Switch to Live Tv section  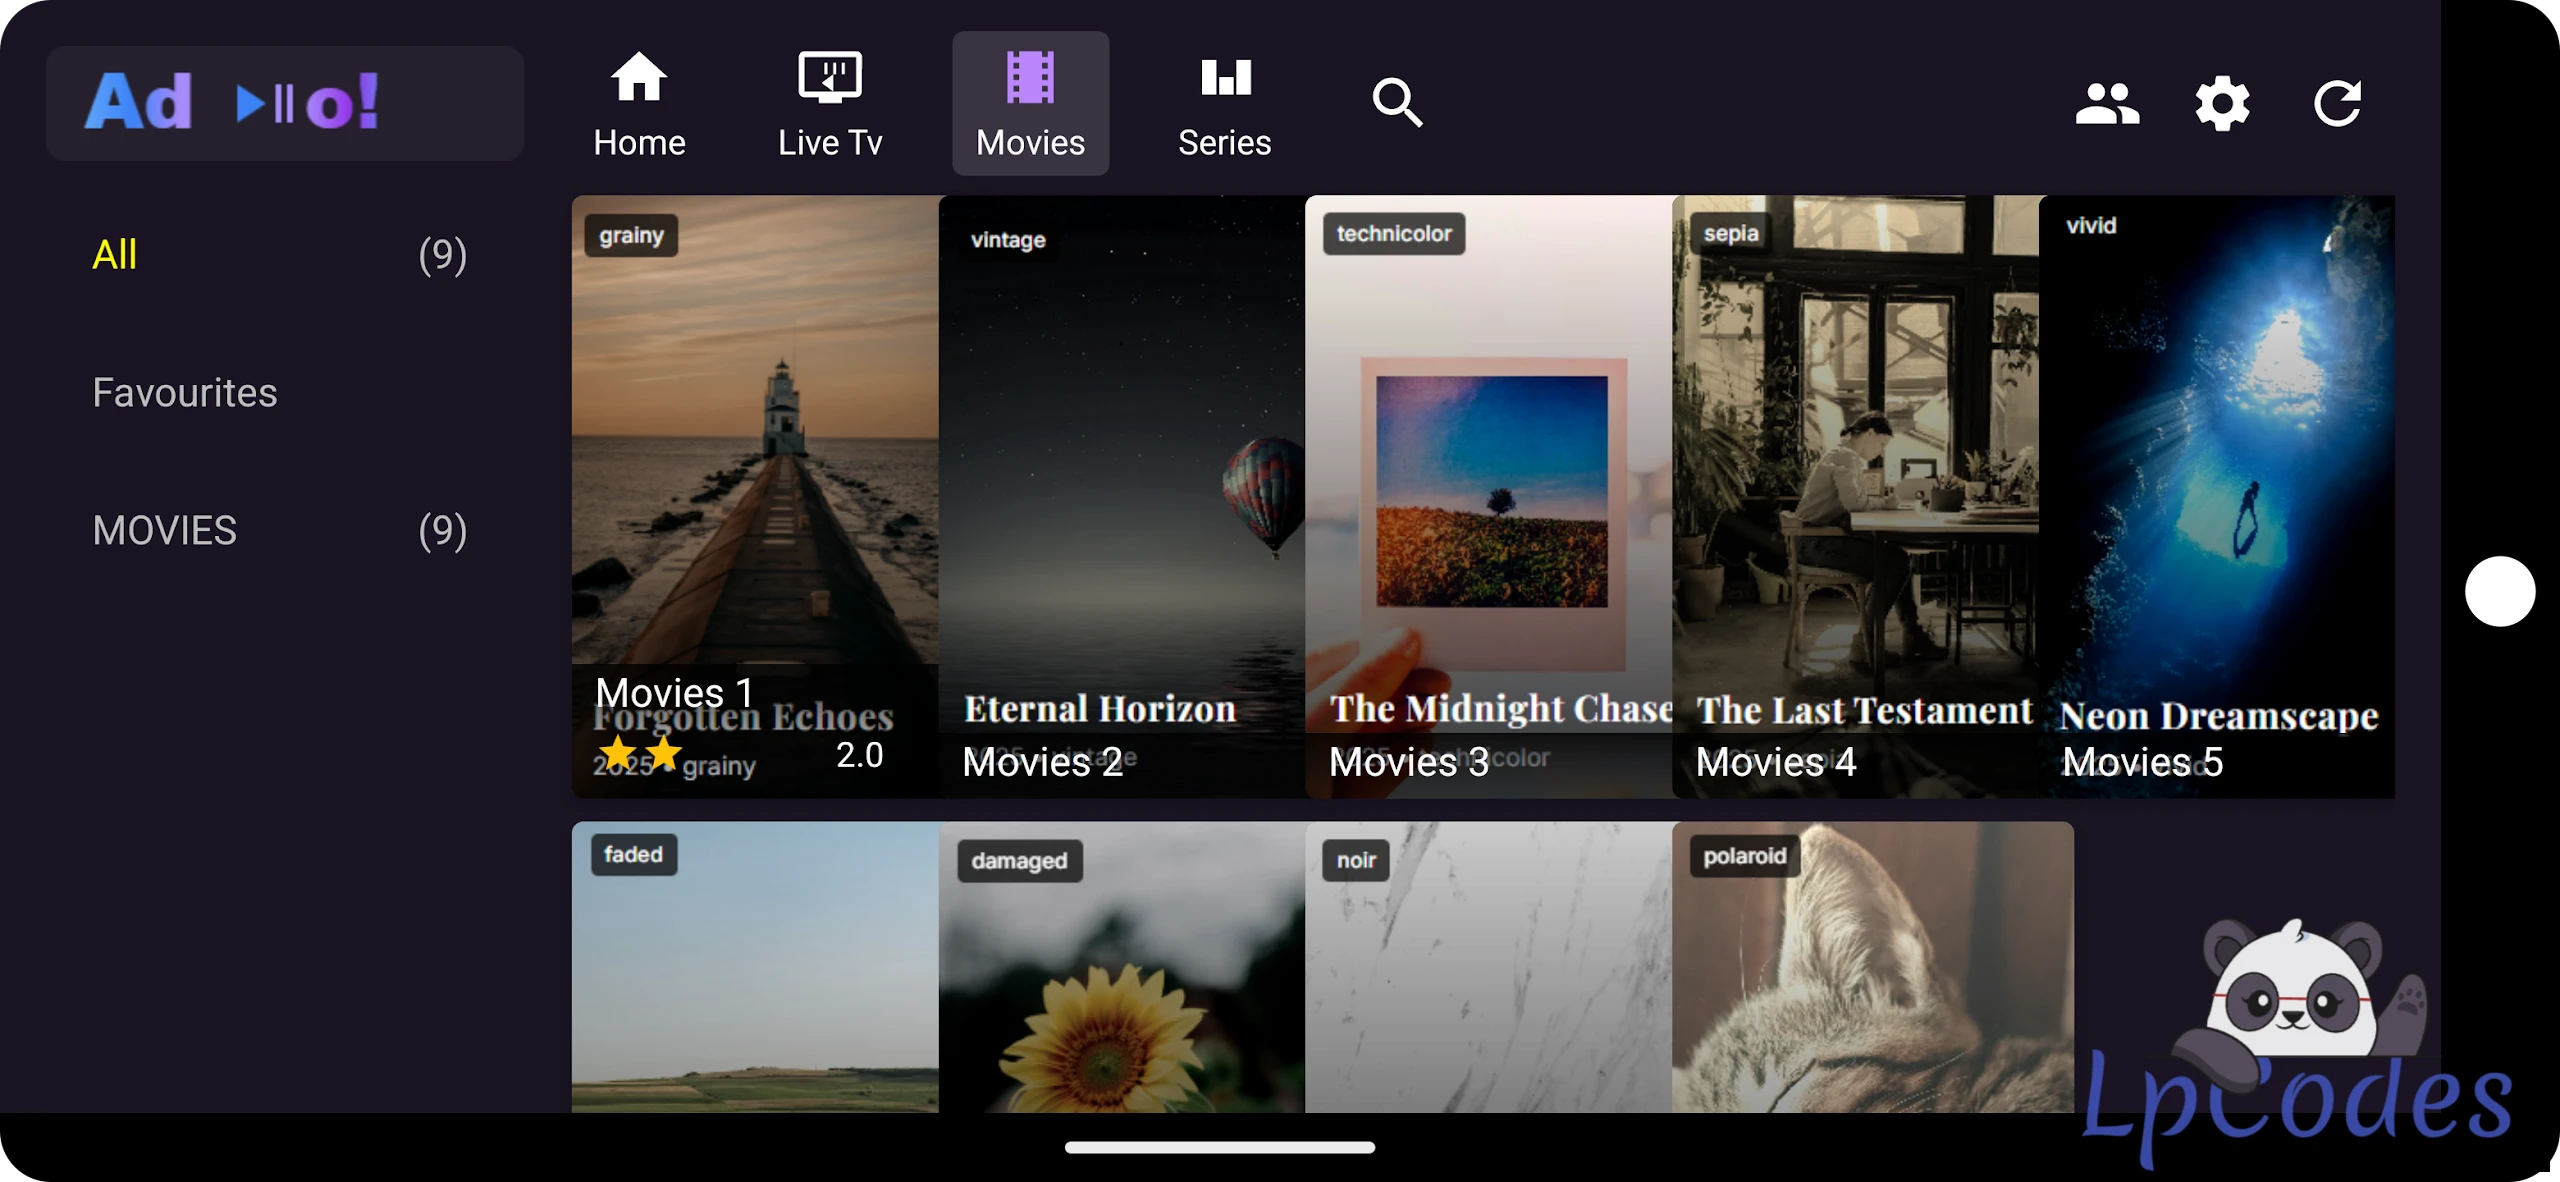[x=830, y=104]
